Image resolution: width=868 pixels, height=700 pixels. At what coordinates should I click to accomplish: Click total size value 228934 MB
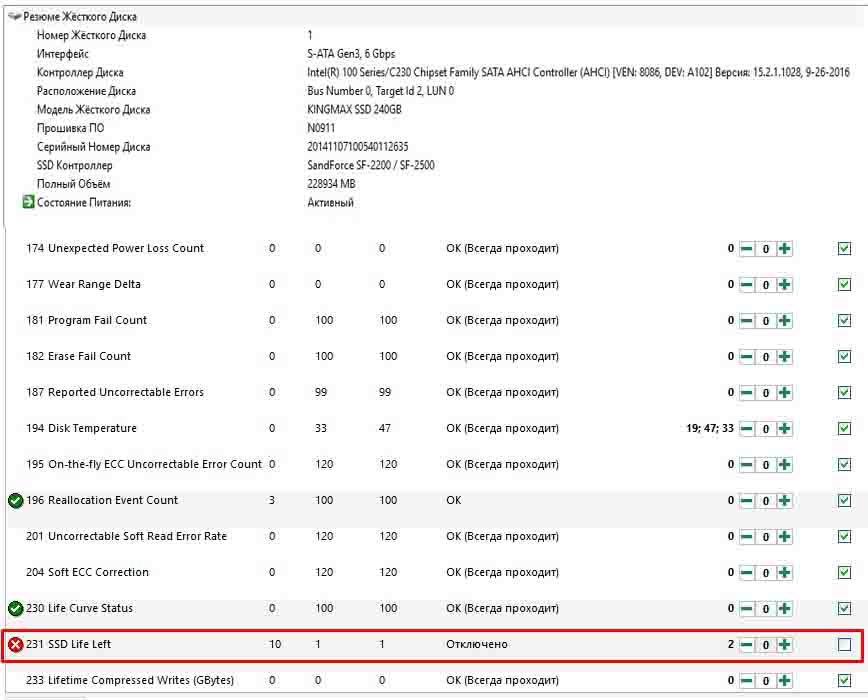(x=332, y=184)
